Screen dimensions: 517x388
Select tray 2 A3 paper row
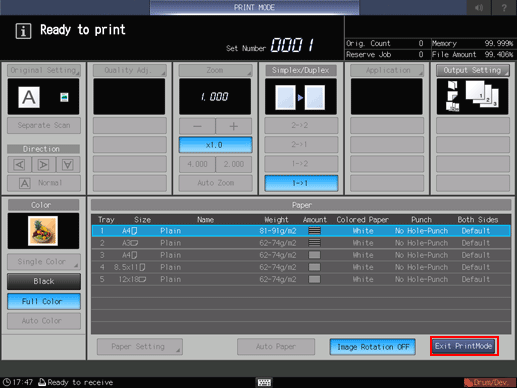point(301,243)
